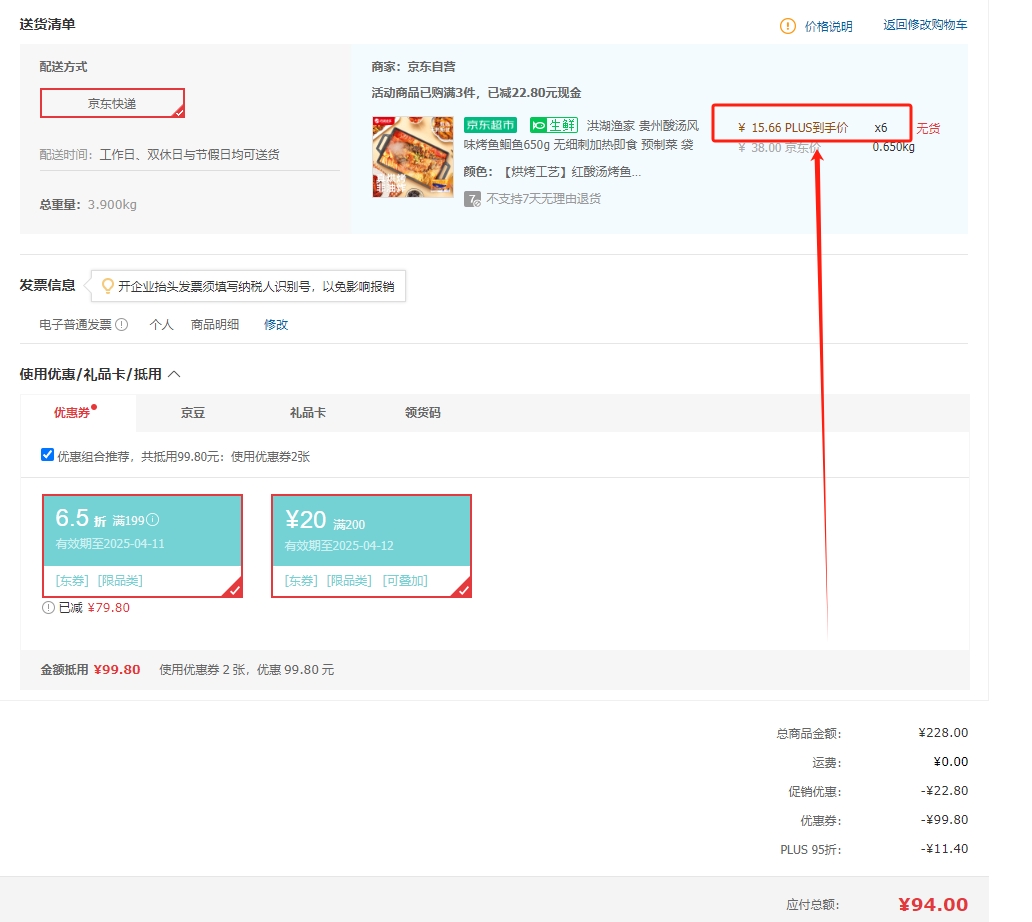
Task: Click the 配送时间 delivery time text
Action: pos(159,155)
